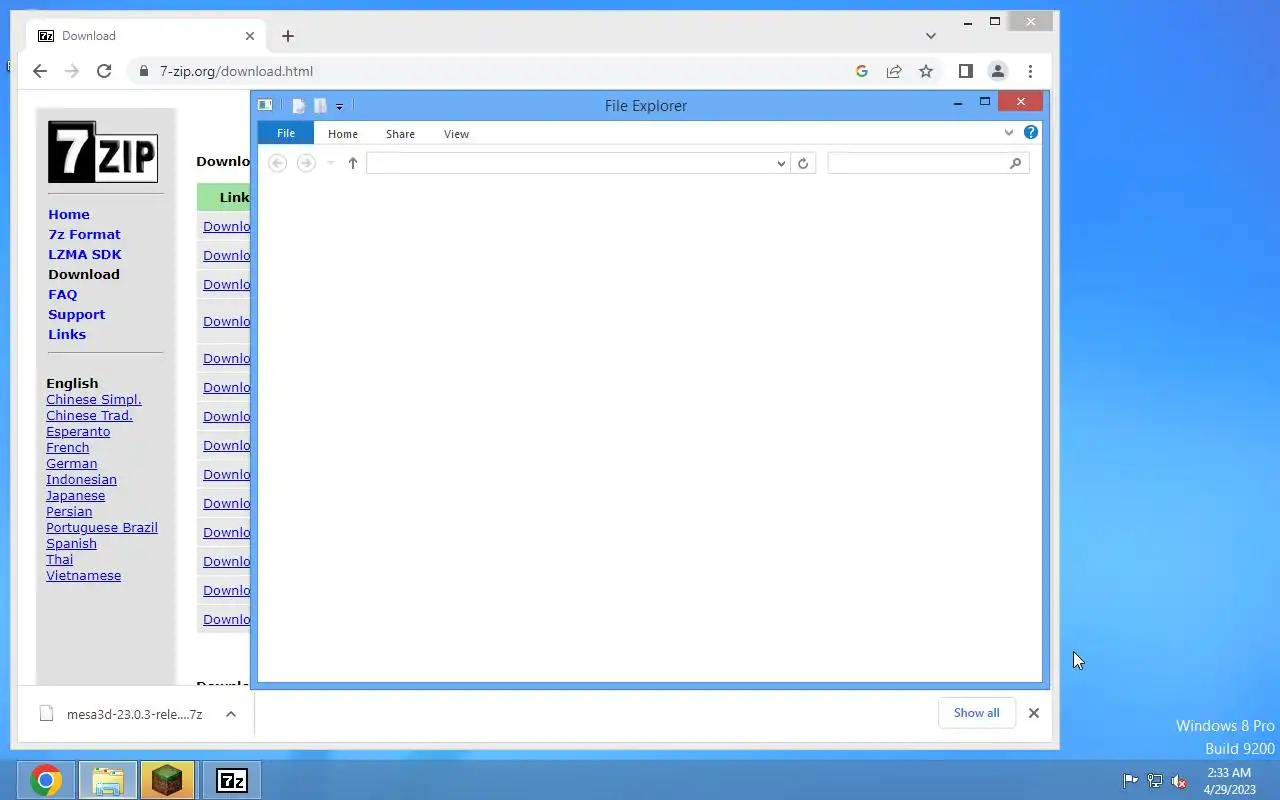1280x800 pixels.
Task: Open Customize Quick Access Toolbar dropdown
Action: (x=339, y=106)
